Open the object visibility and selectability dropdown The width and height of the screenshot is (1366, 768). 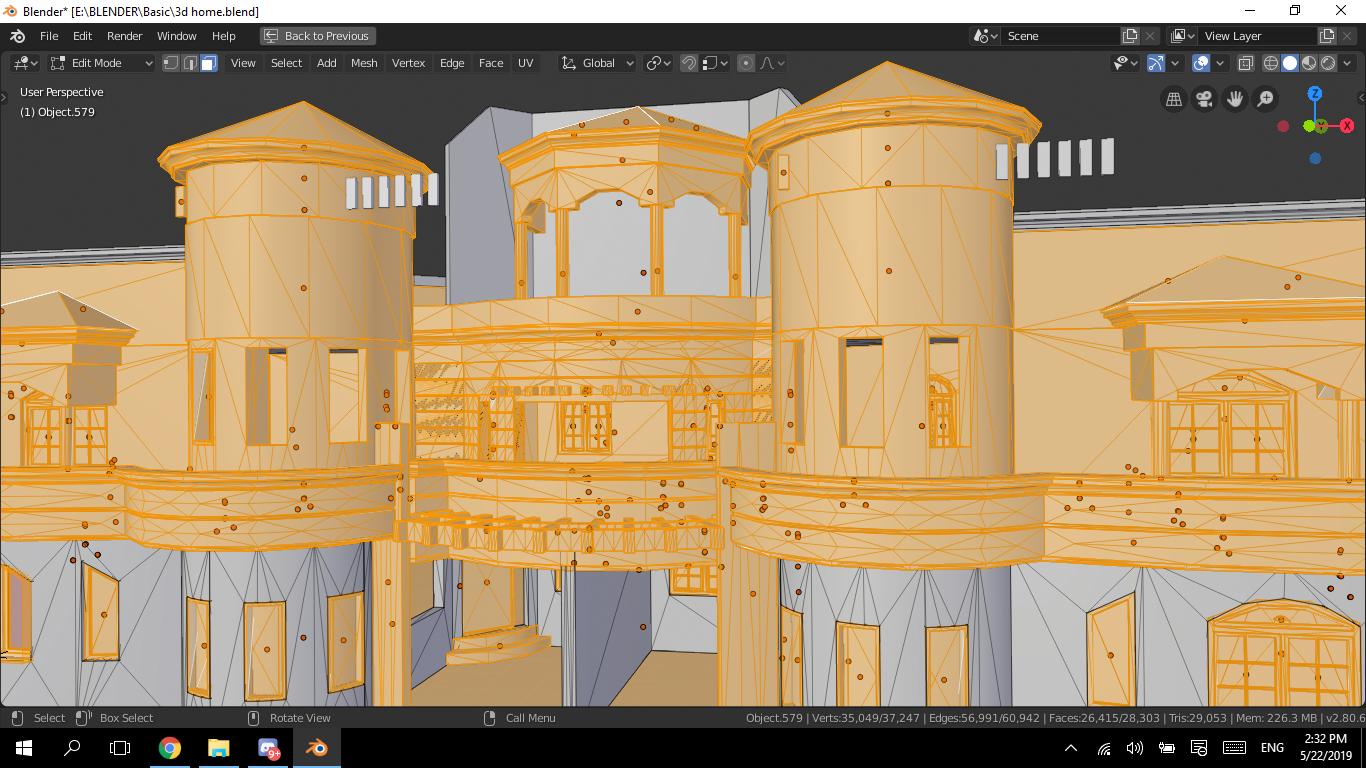click(x=1127, y=63)
